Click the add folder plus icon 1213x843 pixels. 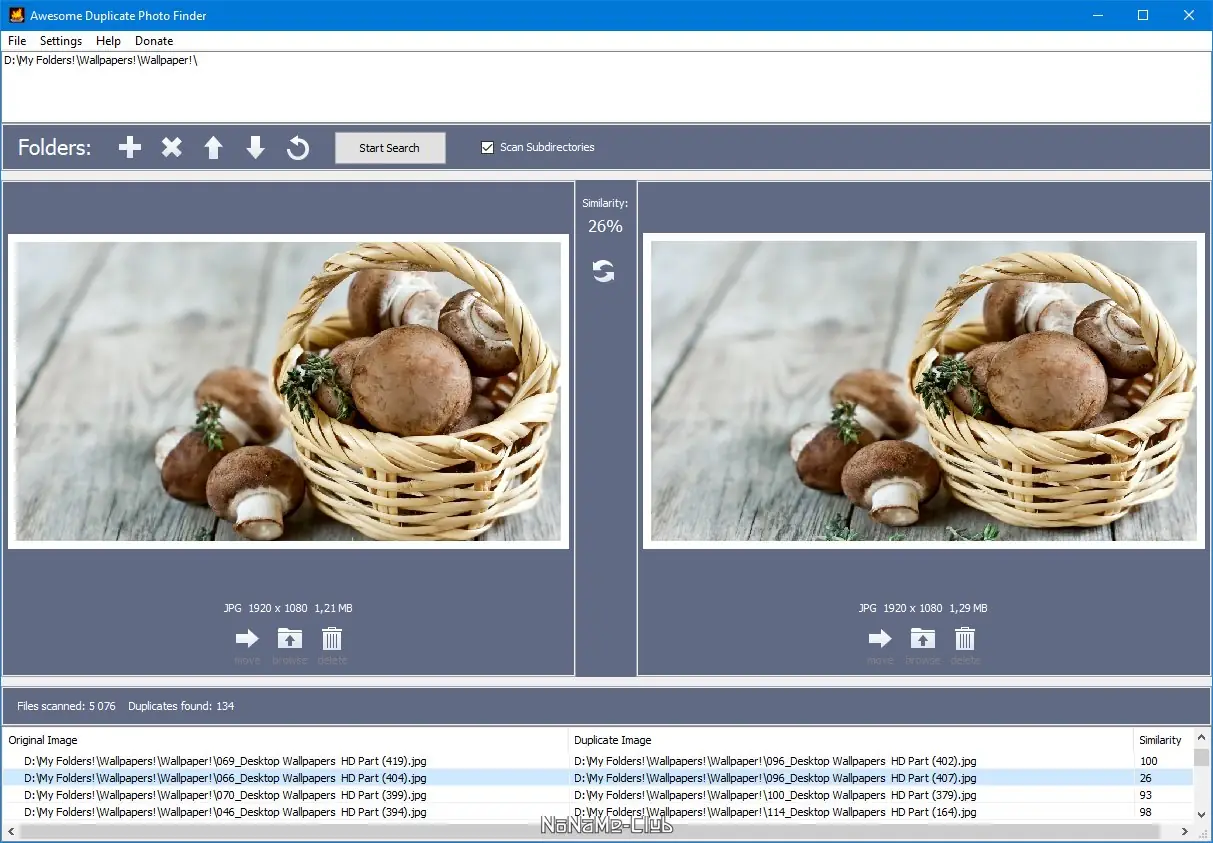click(130, 148)
